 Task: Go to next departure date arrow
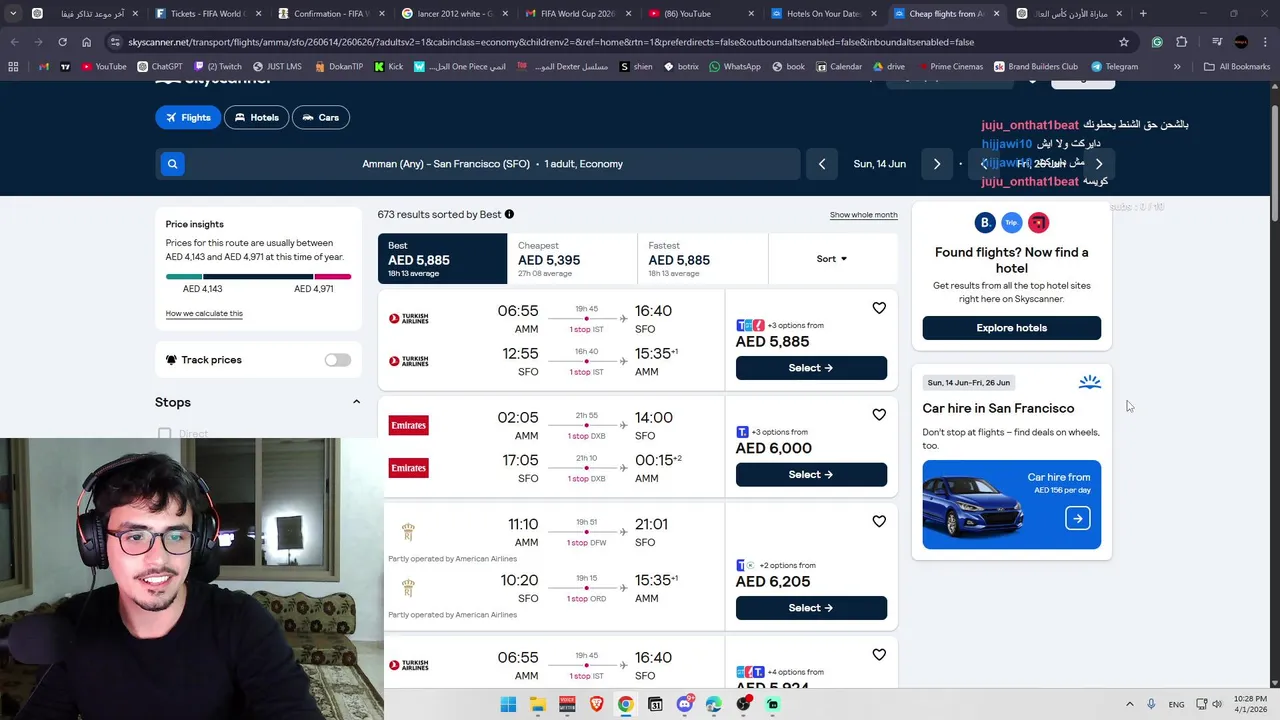[x=937, y=164]
